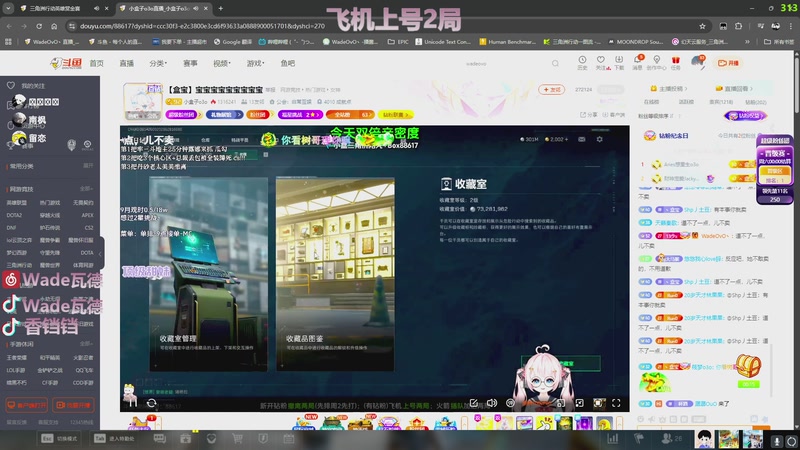
Task: Open the browser extensions puzzle icon
Action: [x=738, y=26]
